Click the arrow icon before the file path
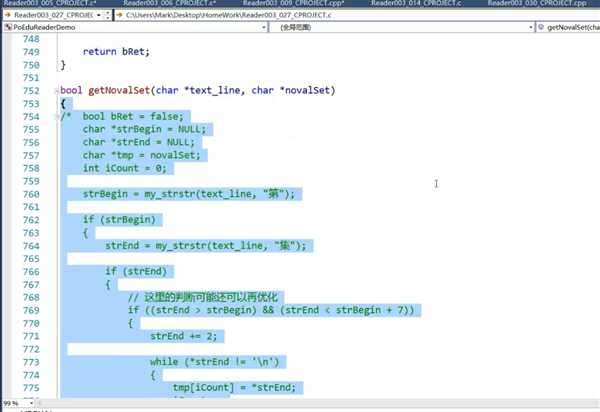The height and width of the screenshot is (412, 600). tap(119, 15)
